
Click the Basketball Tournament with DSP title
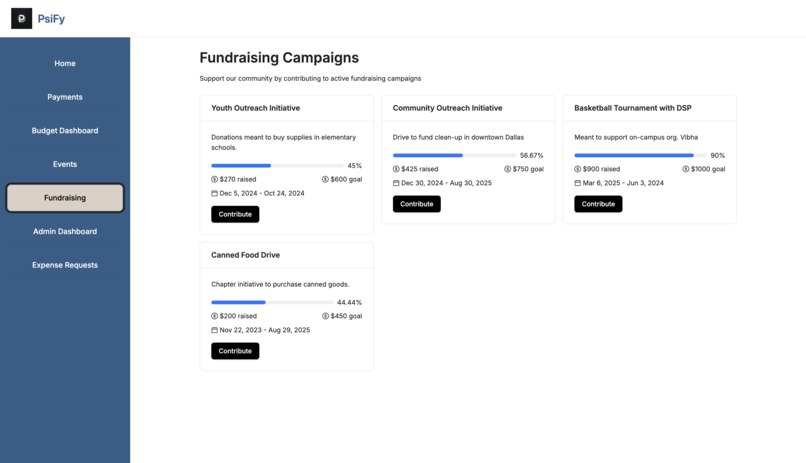click(633, 108)
